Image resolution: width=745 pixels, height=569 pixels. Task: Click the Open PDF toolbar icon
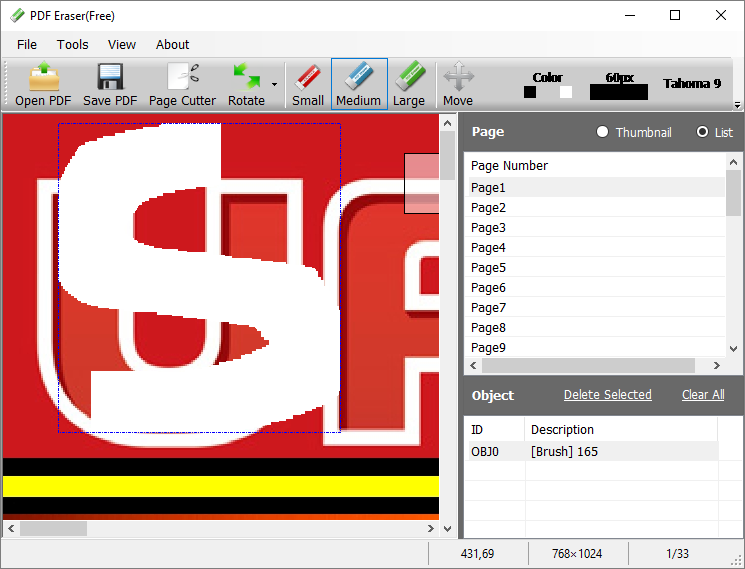(43, 84)
